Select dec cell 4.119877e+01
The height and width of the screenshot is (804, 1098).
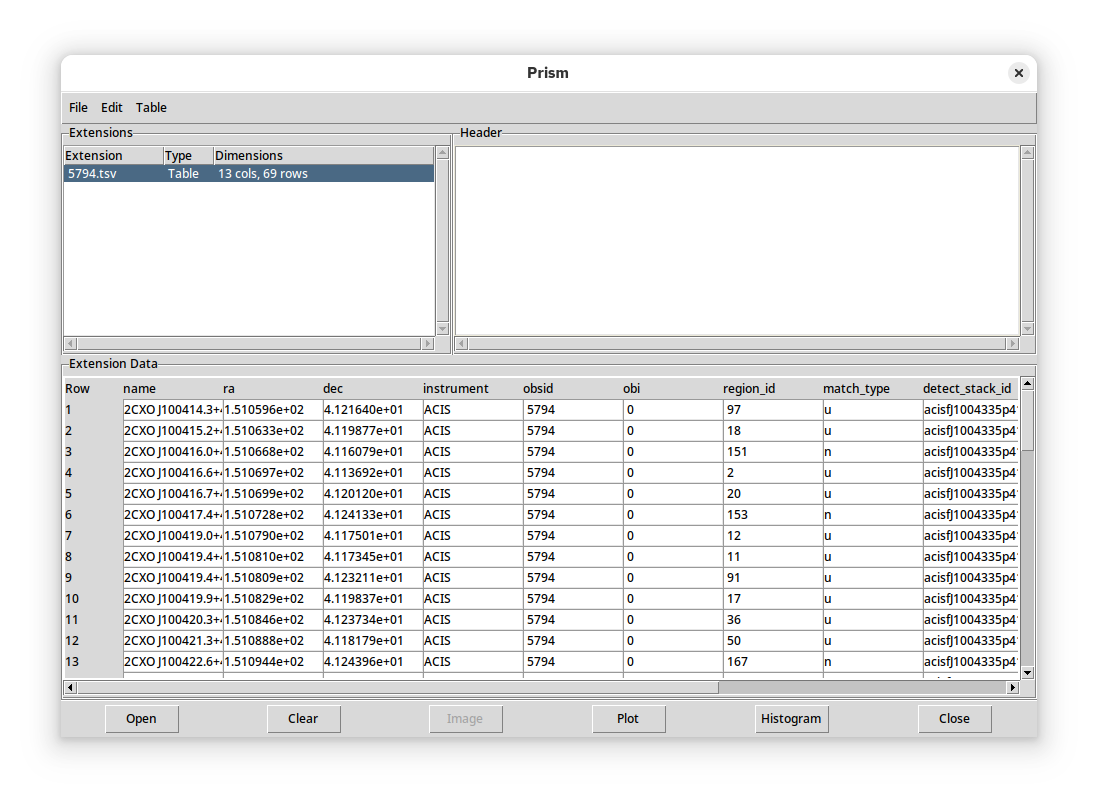pyautogui.click(x=373, y=431)
